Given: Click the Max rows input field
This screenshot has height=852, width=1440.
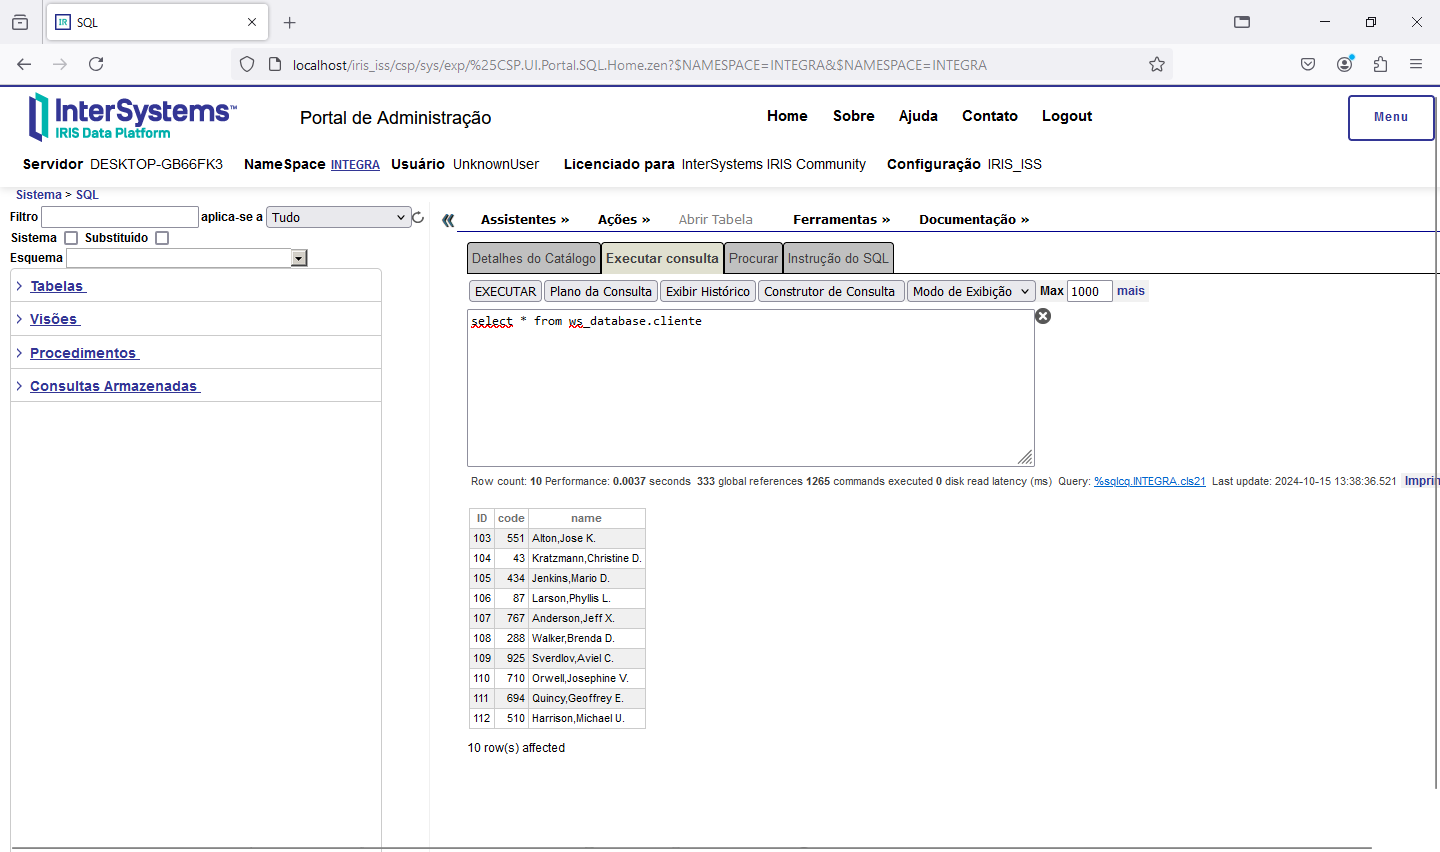Looking at the screenshot, I should coord(1088,291).
